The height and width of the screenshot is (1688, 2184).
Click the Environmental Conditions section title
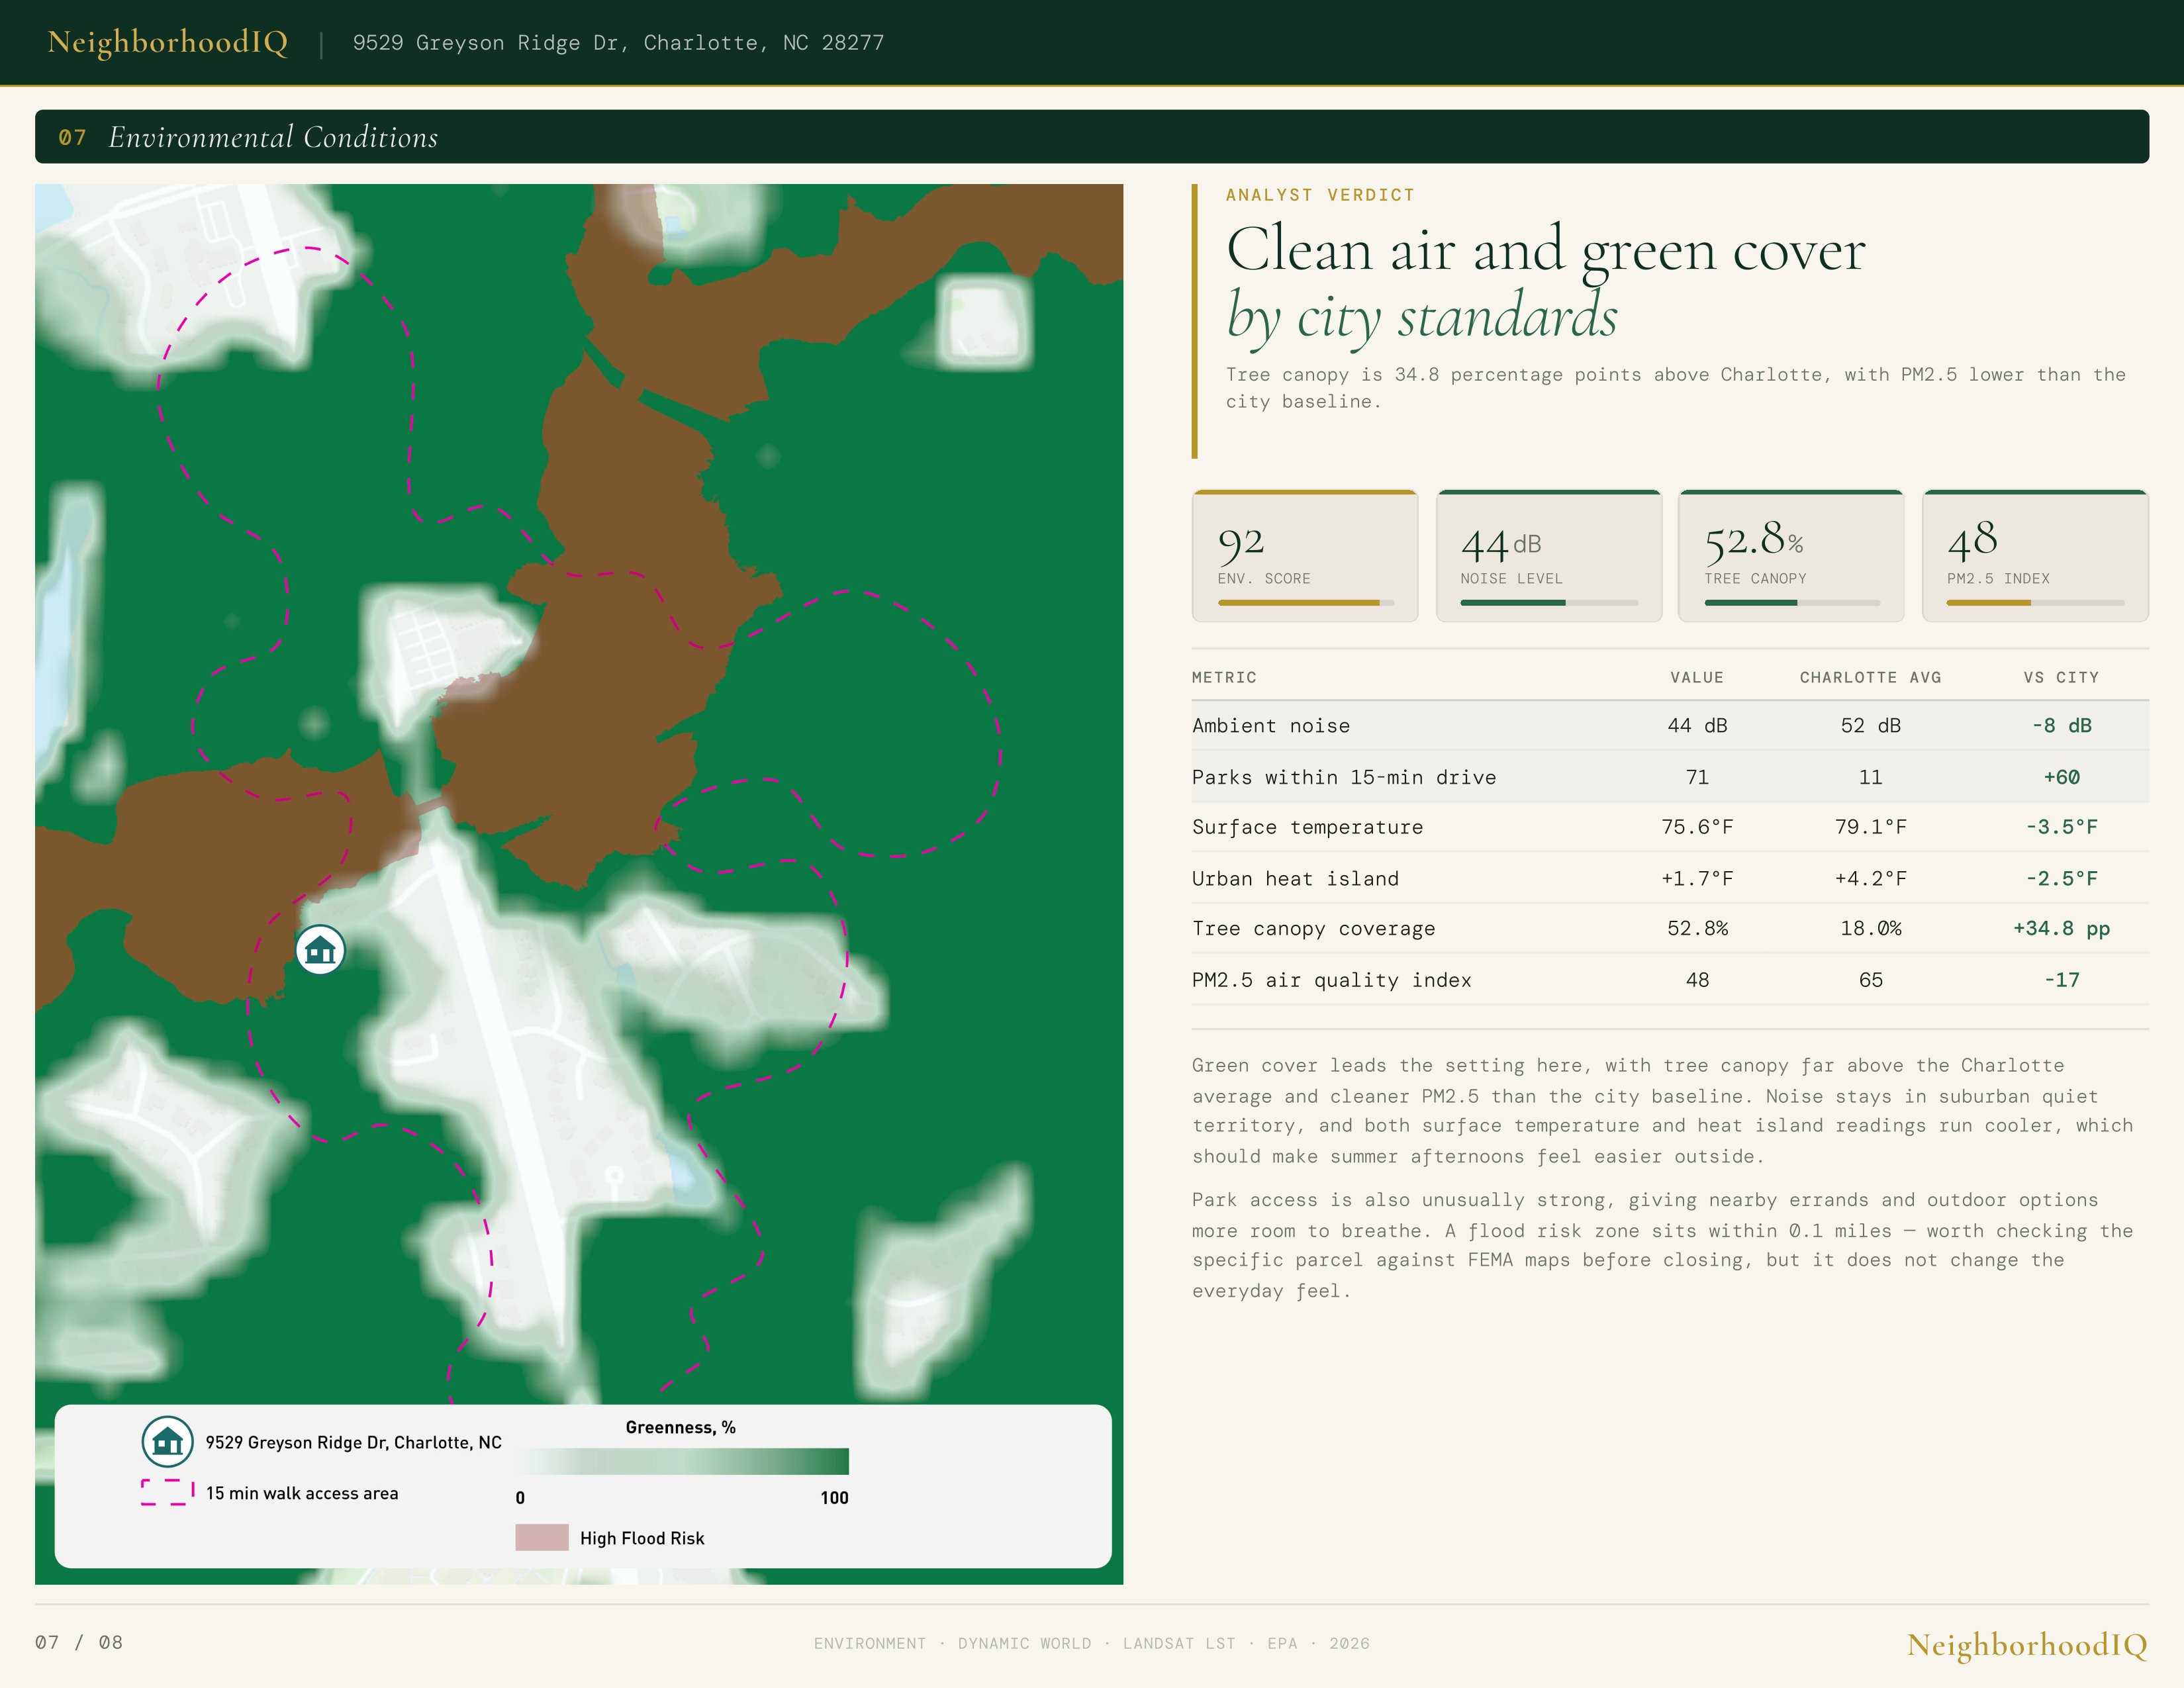tap(273, 137)
